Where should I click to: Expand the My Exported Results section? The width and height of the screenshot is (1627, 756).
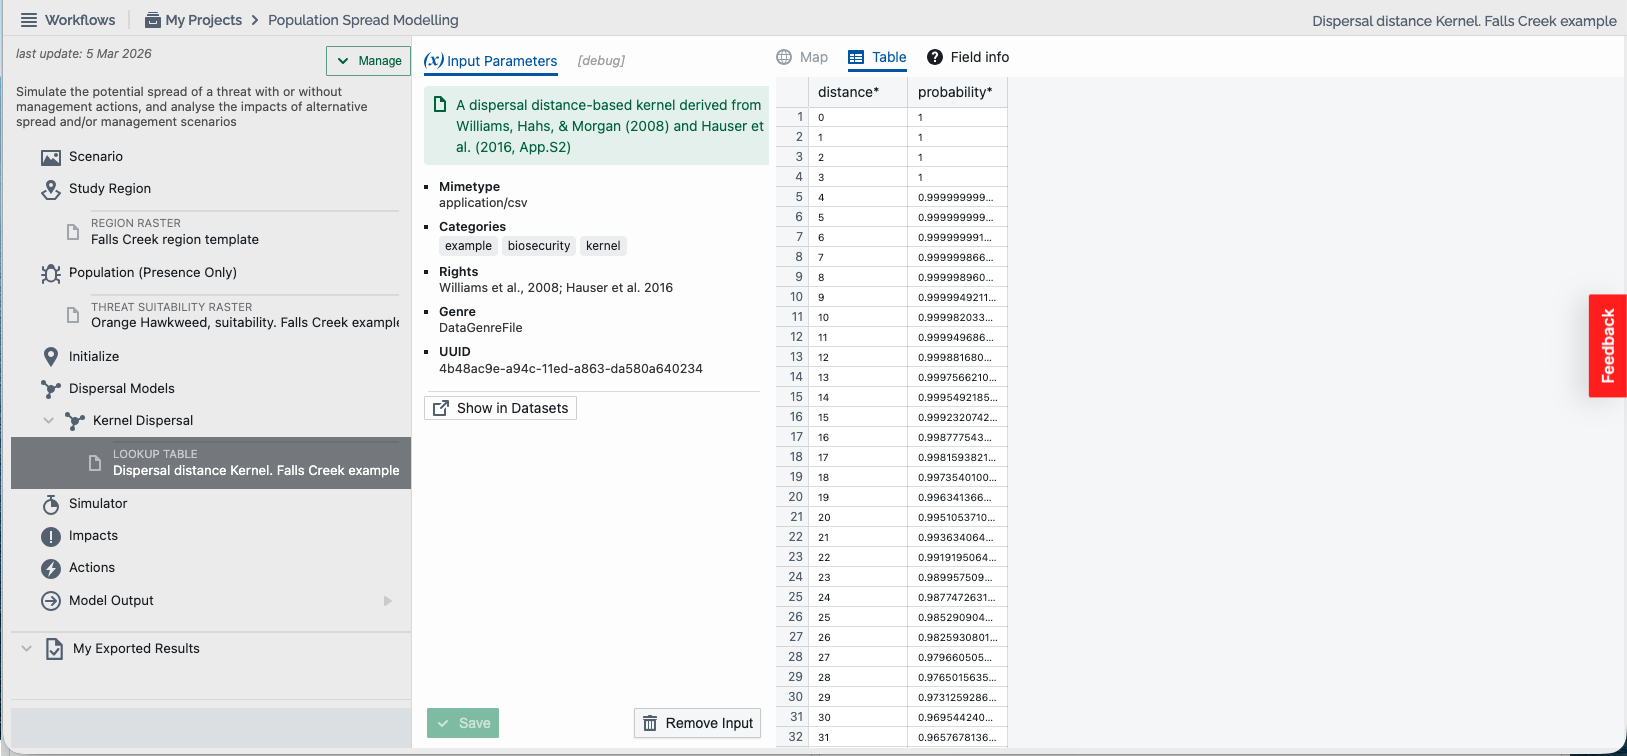[27, 649]
